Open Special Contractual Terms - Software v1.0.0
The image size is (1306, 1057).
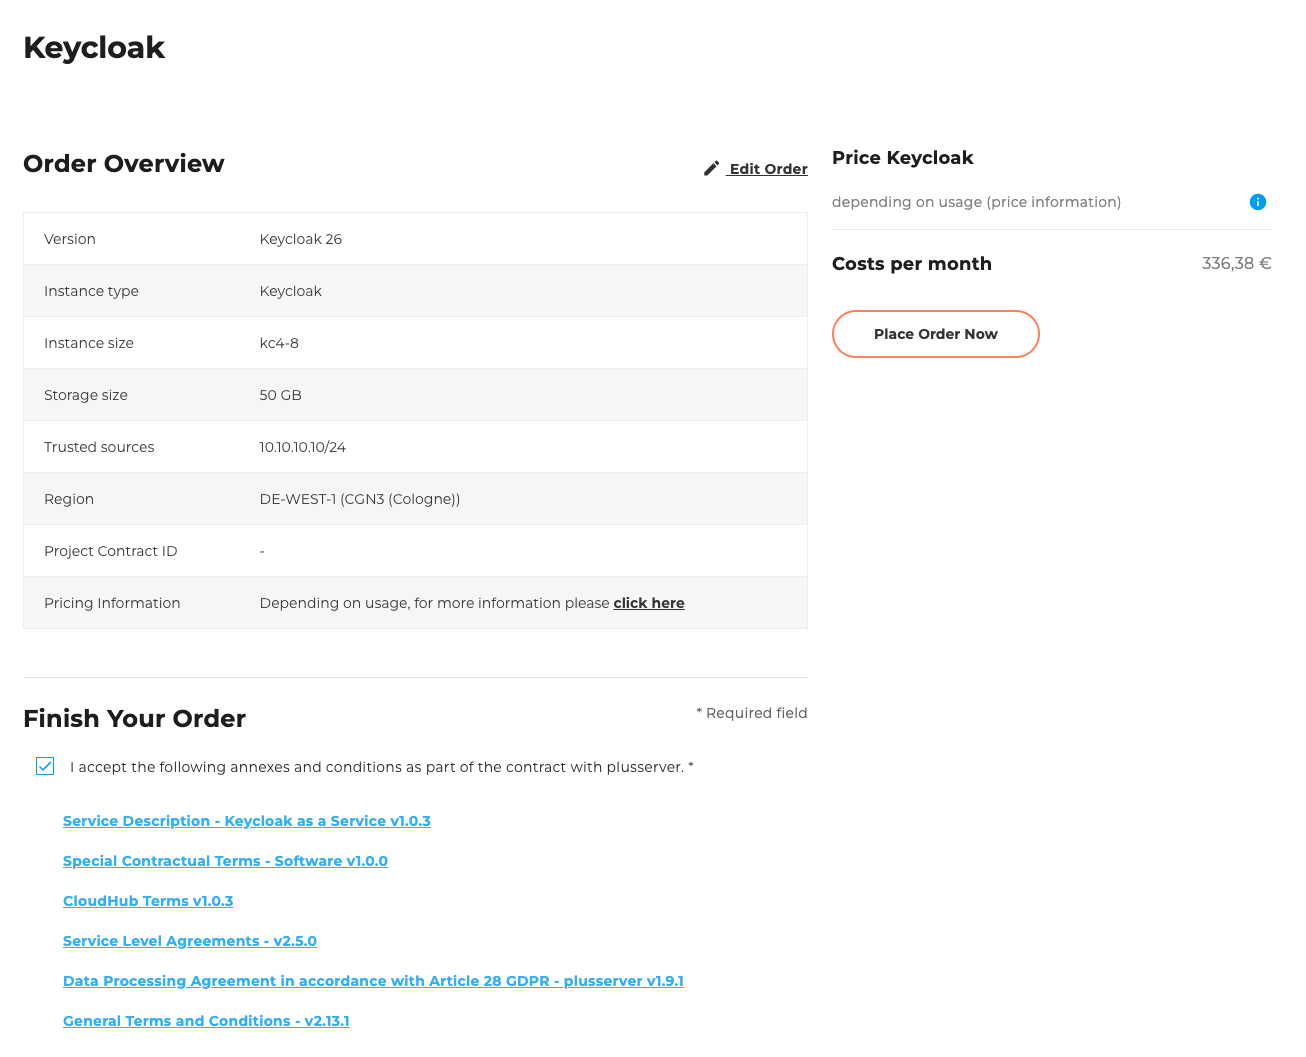pyautogui.click(x=225, y=861)
